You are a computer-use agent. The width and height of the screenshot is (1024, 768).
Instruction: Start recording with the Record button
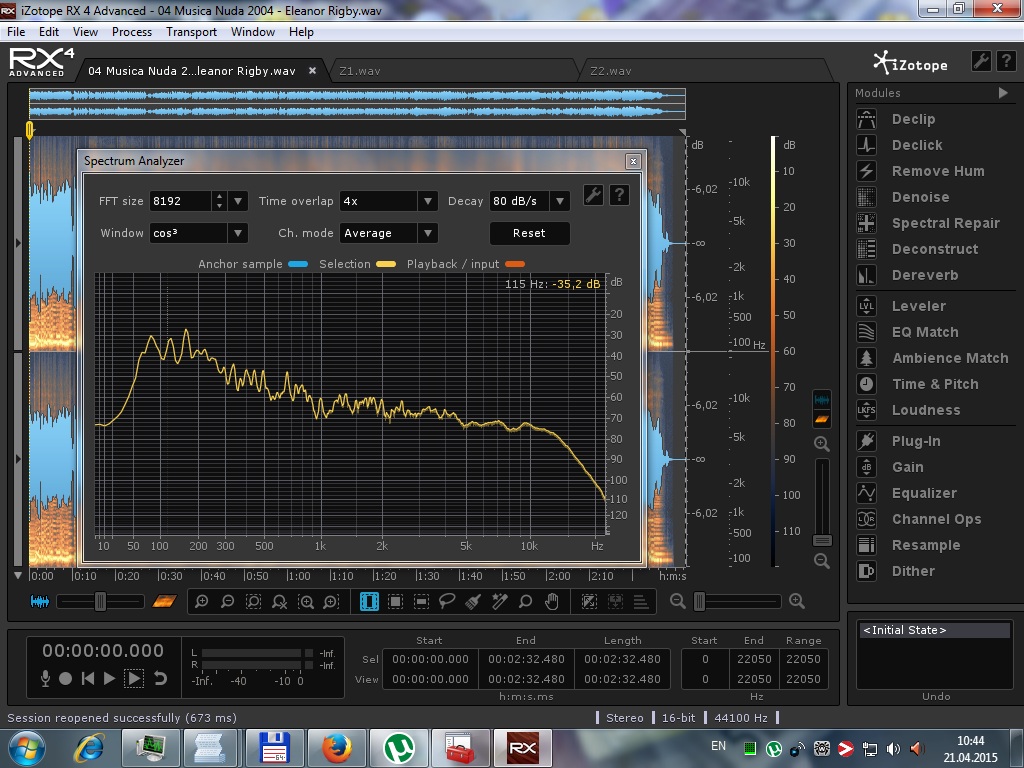pos(65,679)
